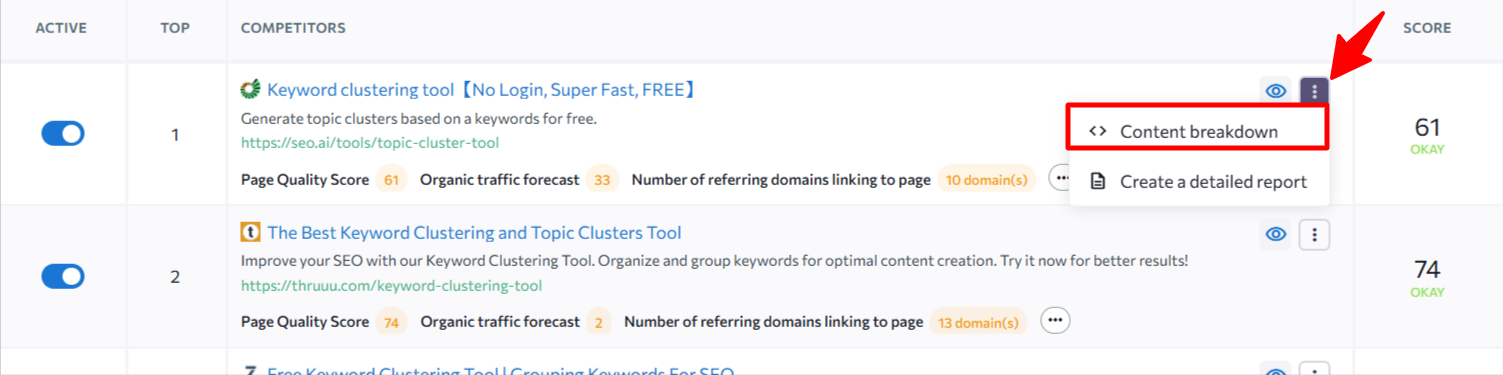The width and height of the screenshot is (1503, 375).
Task: Click the 13 domain(s) badge
Action: [x=978, y=322]
